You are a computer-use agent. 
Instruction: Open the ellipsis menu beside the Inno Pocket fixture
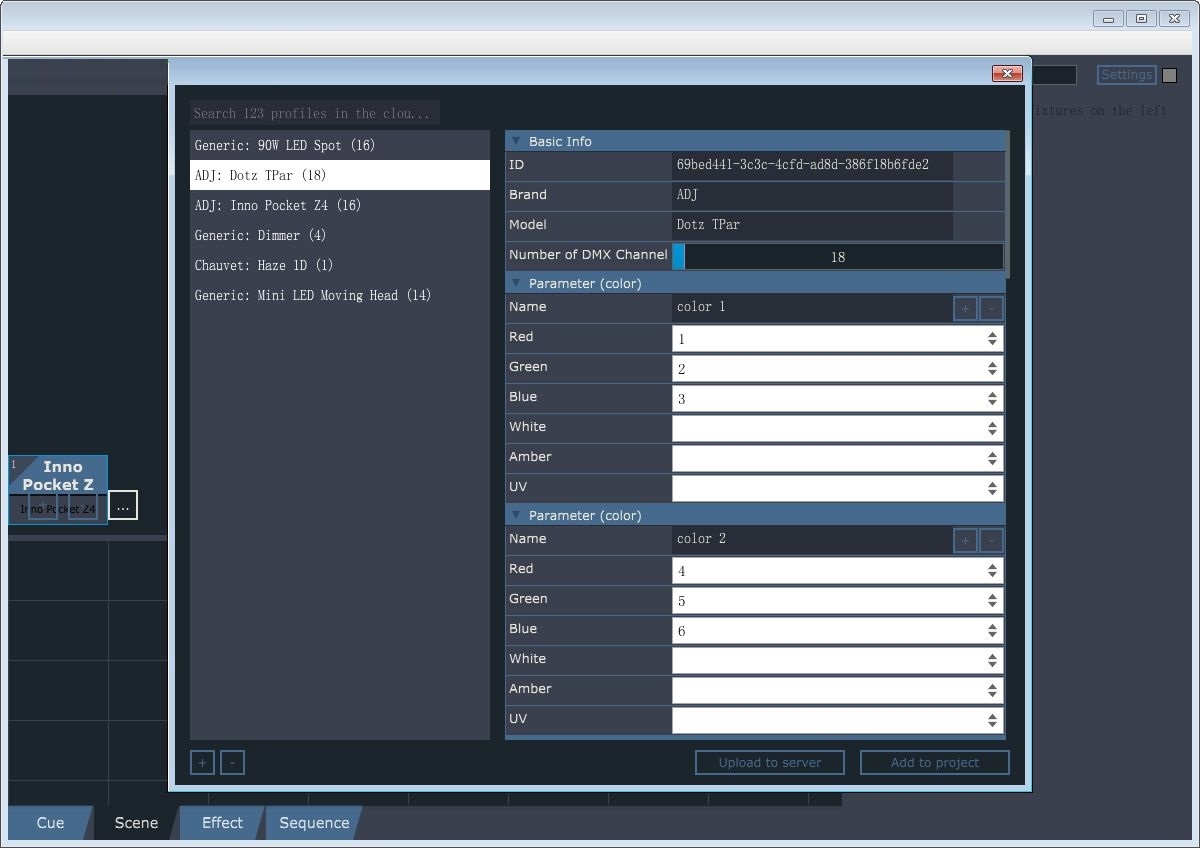pos(123,506)
